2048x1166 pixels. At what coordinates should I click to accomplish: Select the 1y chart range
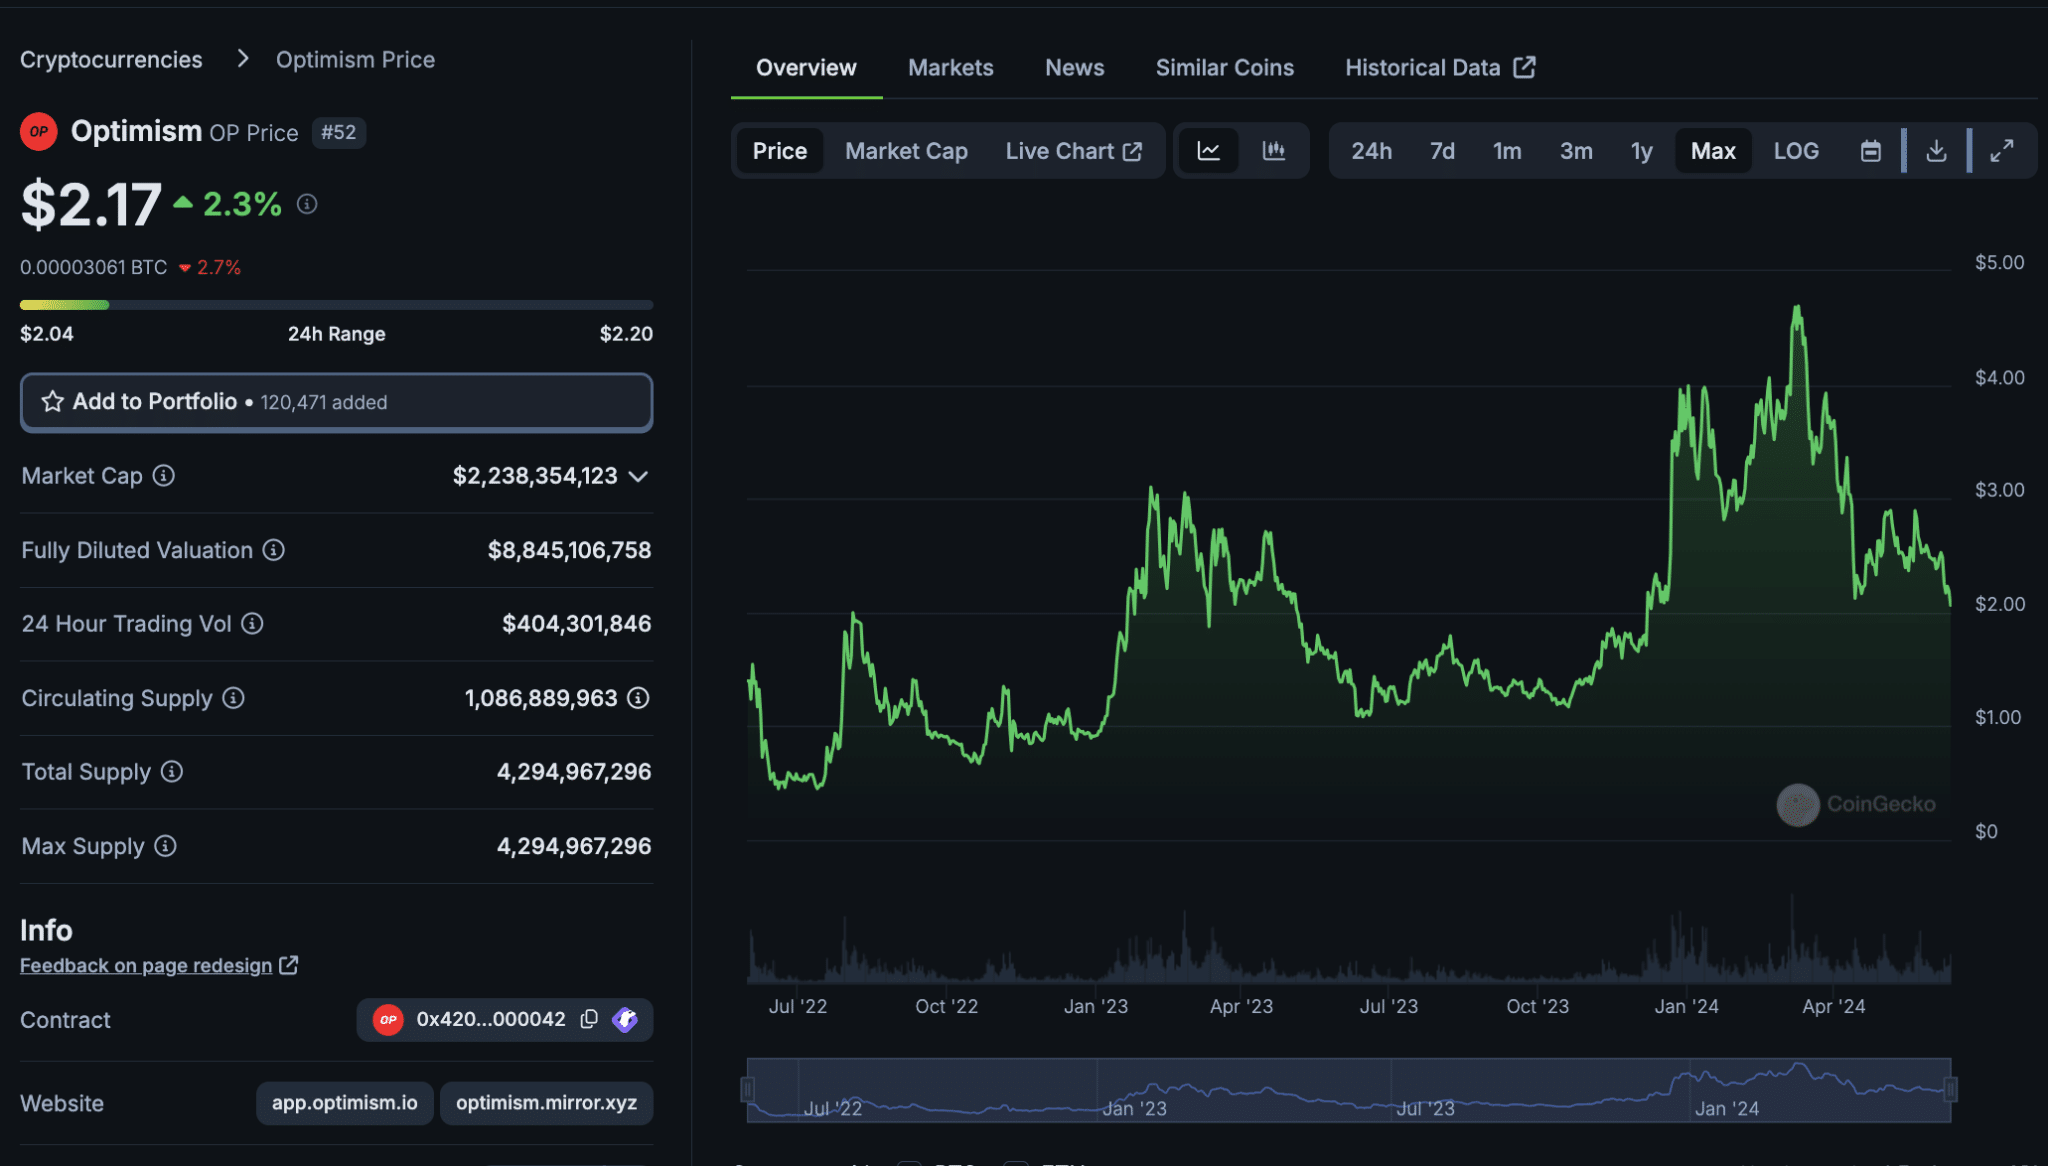point(1640,151)
